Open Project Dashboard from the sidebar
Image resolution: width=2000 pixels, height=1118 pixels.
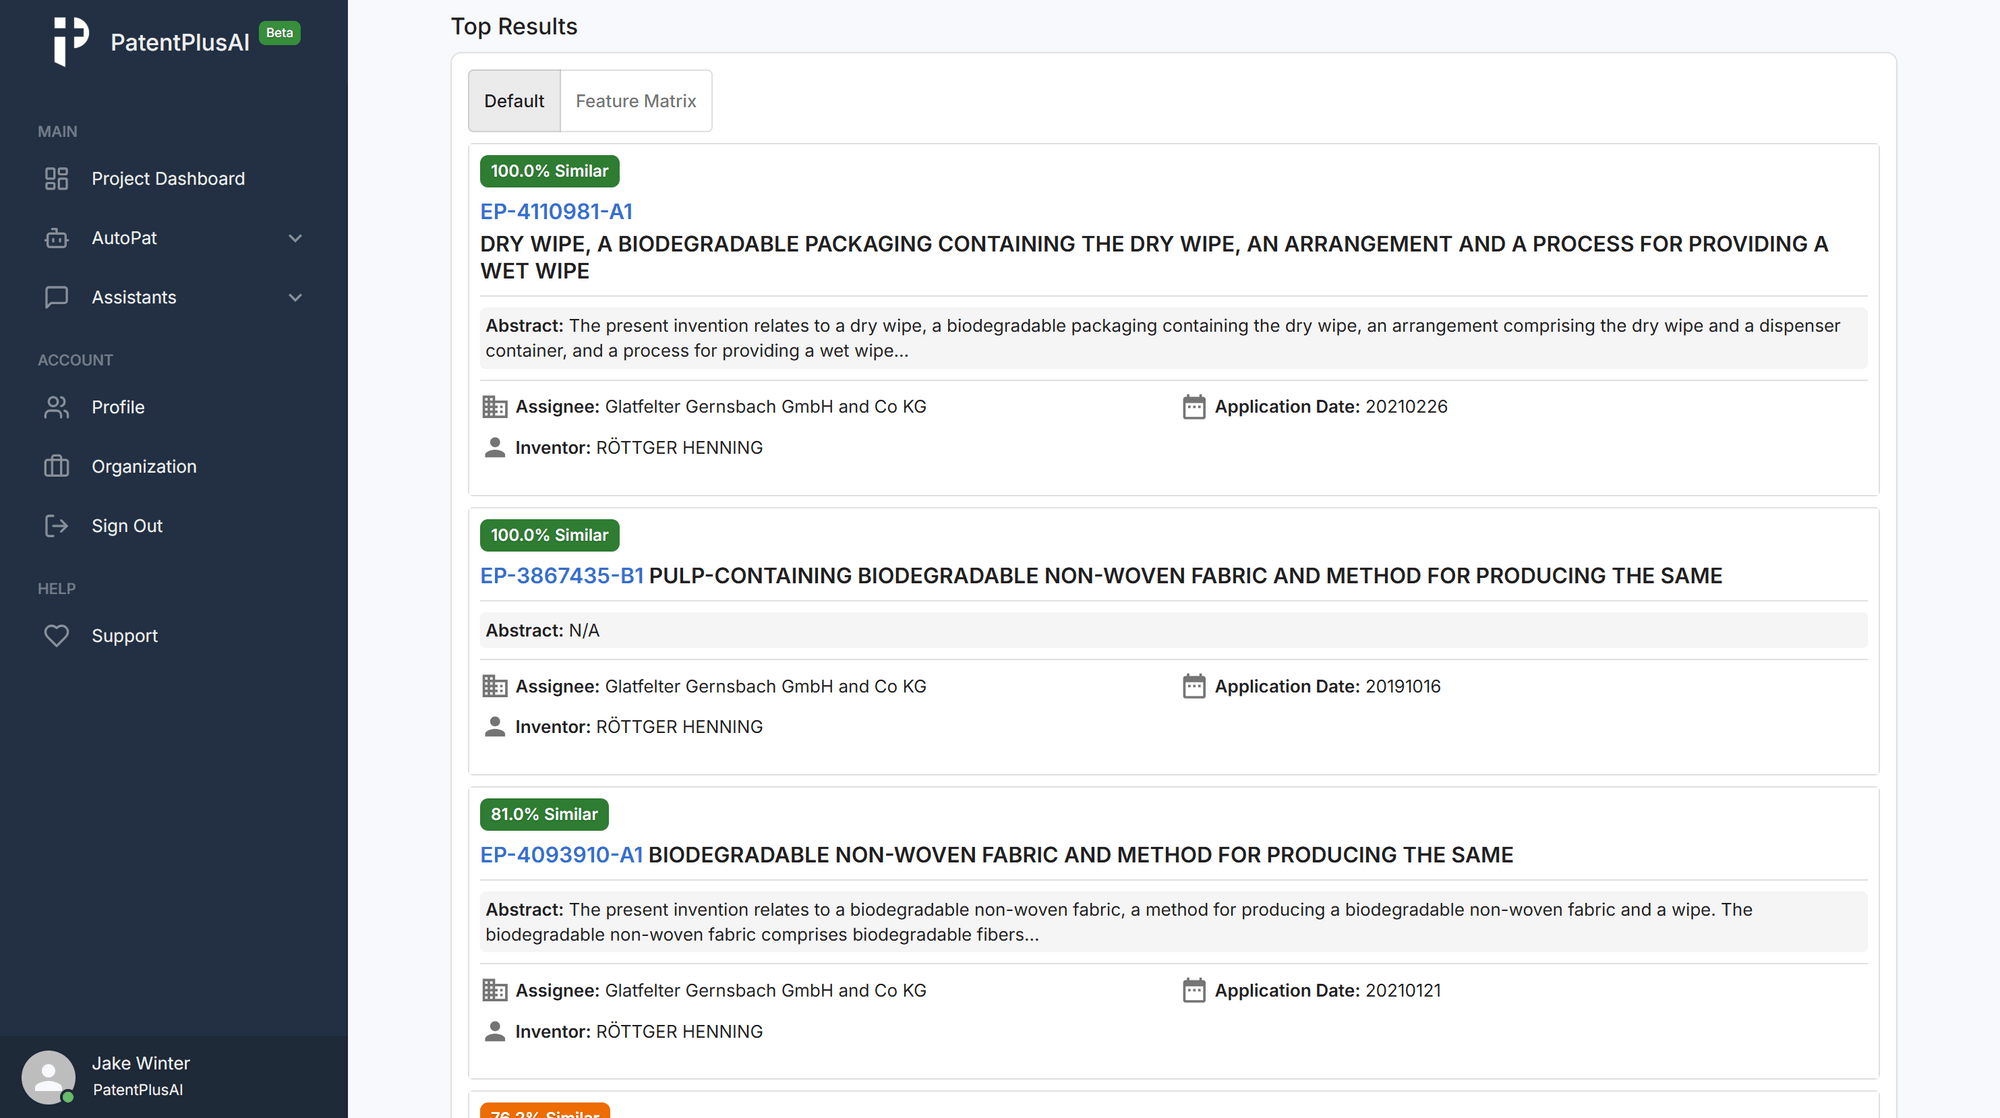(x=168, y=178)
